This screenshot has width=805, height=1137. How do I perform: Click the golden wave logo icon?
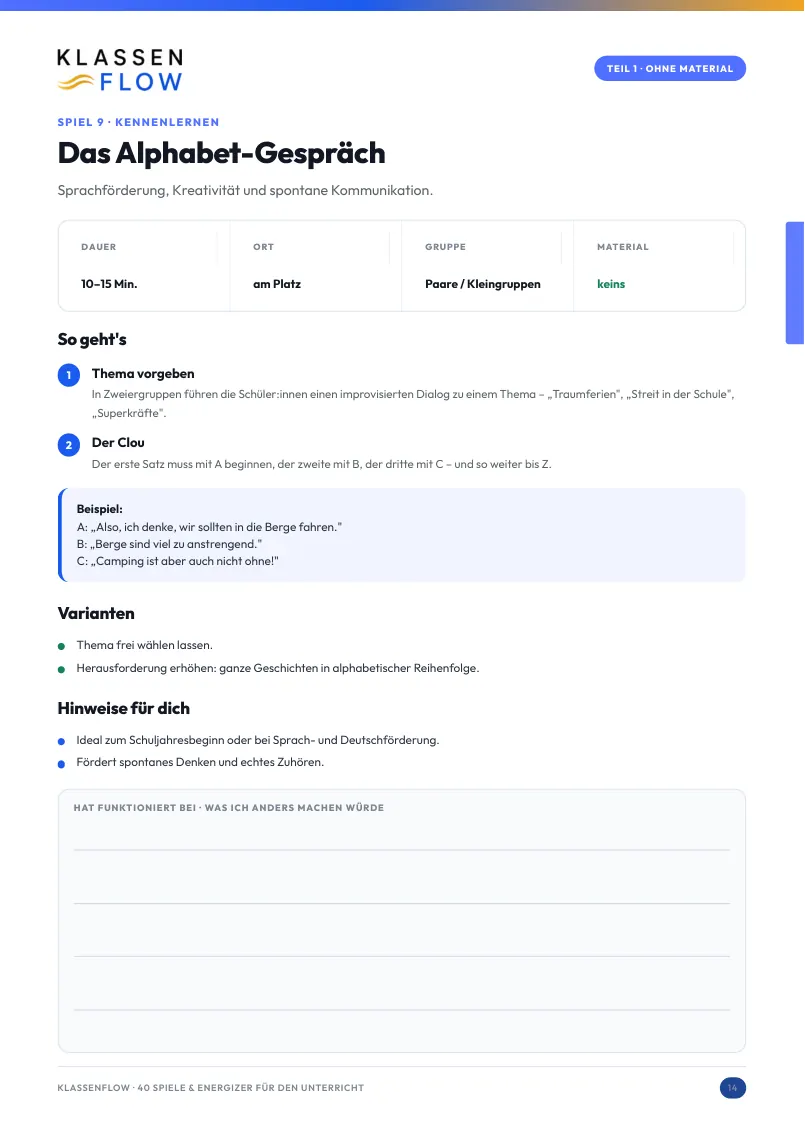(x=75, y=82)
